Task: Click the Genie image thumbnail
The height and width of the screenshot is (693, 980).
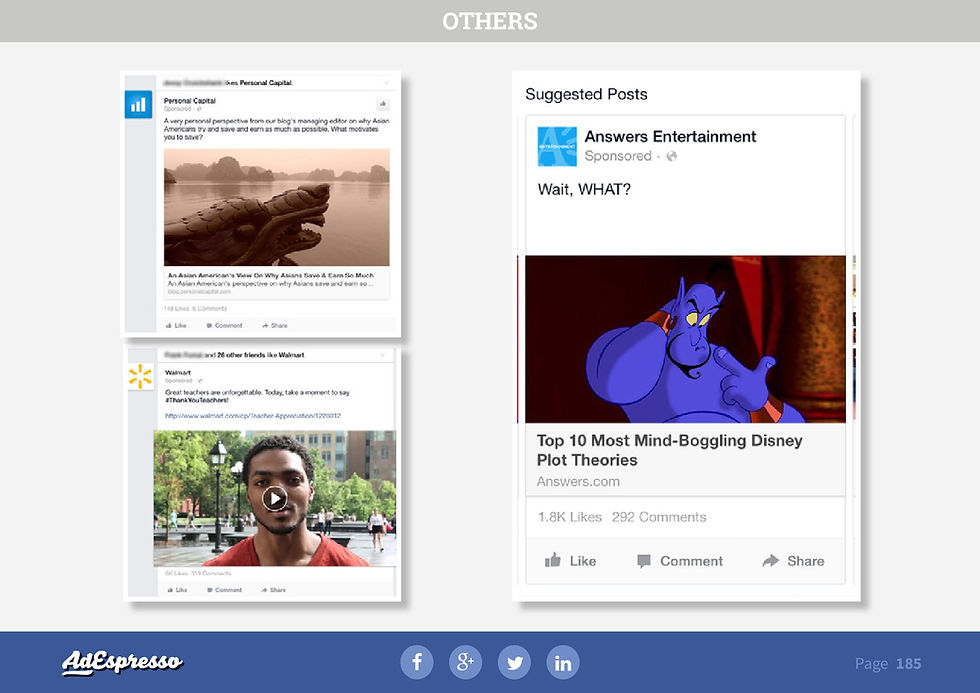Action: (685, 339)
